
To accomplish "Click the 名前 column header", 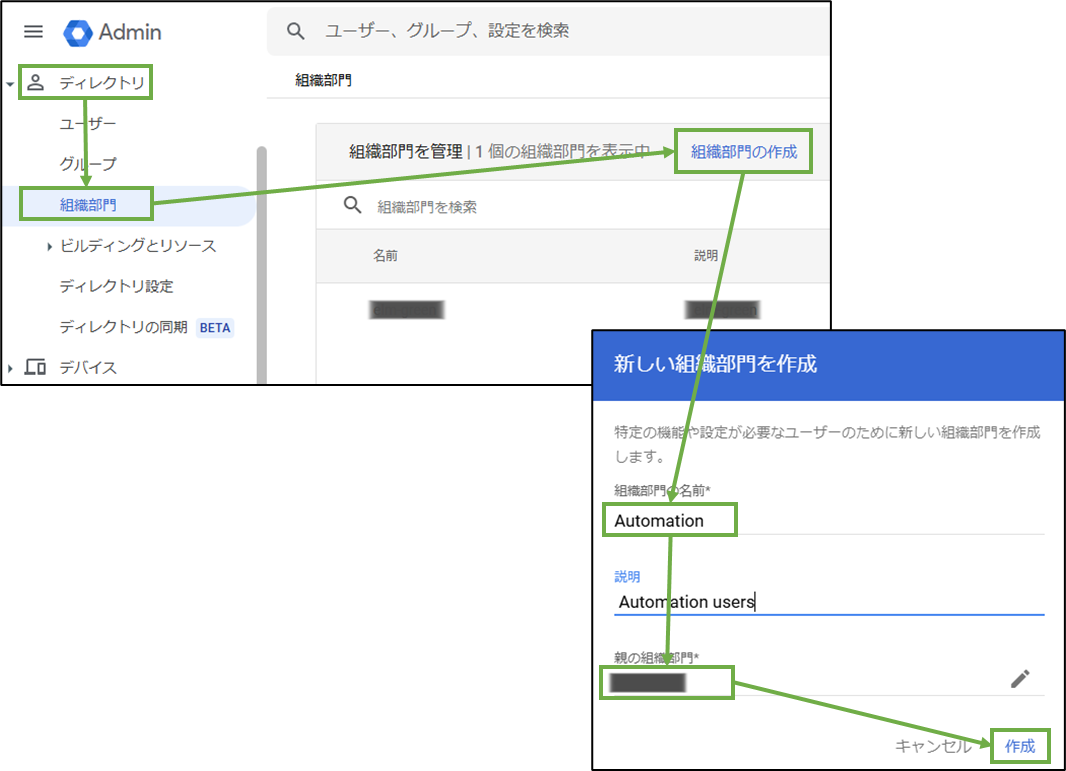I will (385, 256).
